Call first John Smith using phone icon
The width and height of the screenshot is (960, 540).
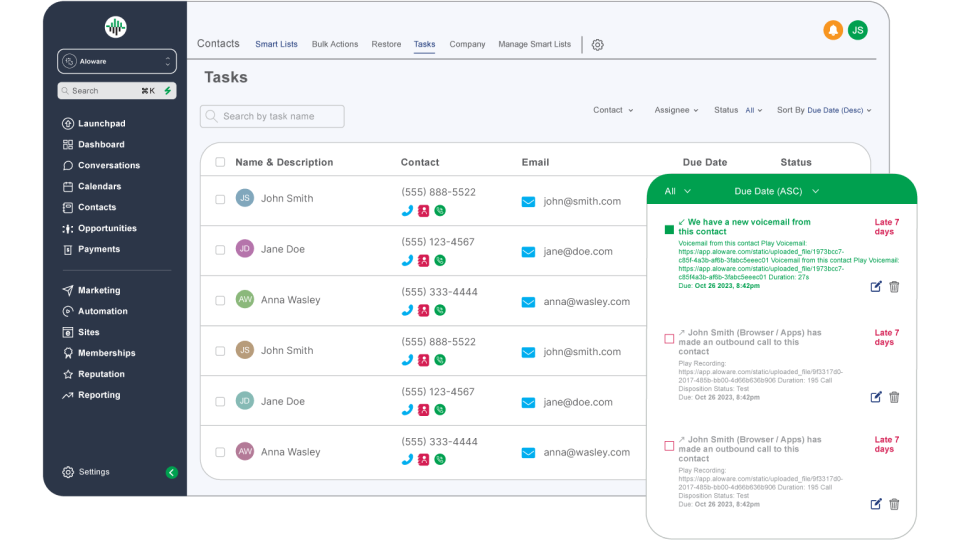pos(407,211)
